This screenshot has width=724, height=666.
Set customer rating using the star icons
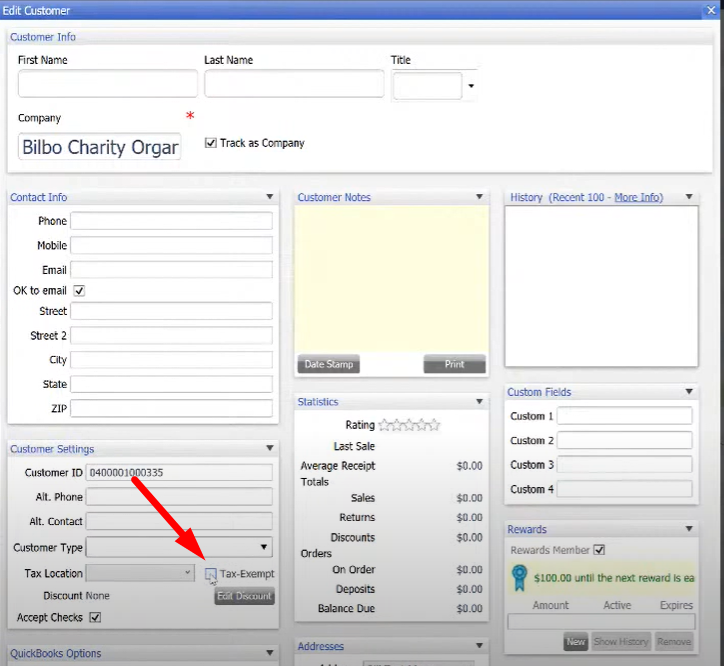tap(409, 424)
